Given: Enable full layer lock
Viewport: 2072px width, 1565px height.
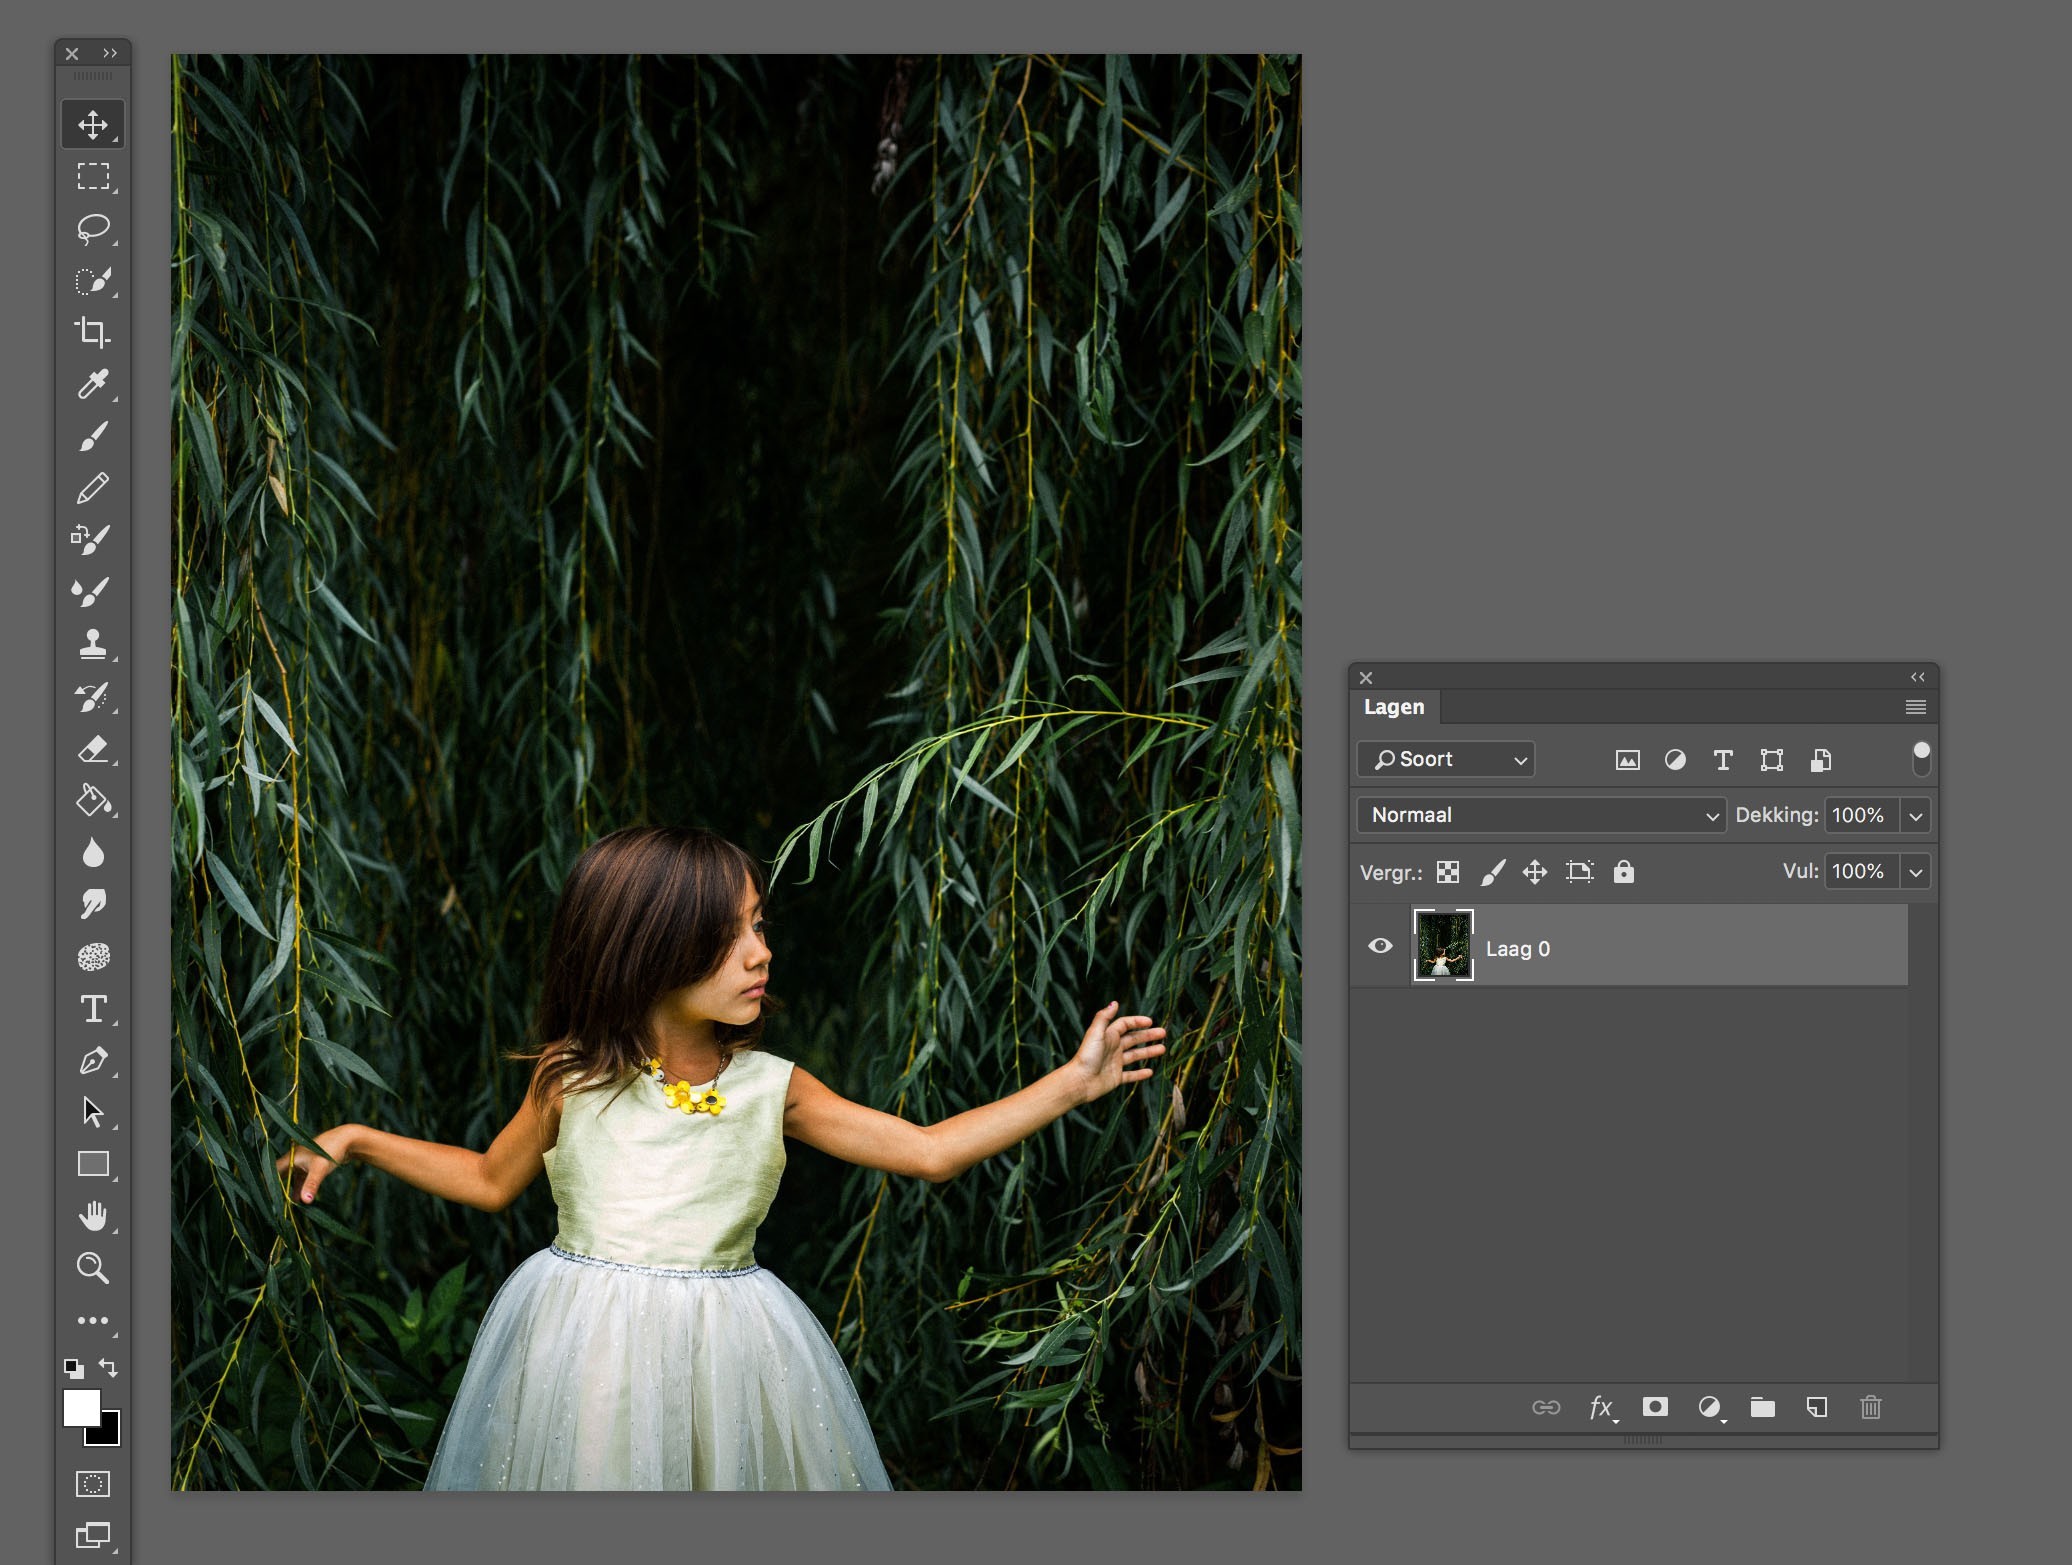Looking at the screenshot, I should point(1623,871).
